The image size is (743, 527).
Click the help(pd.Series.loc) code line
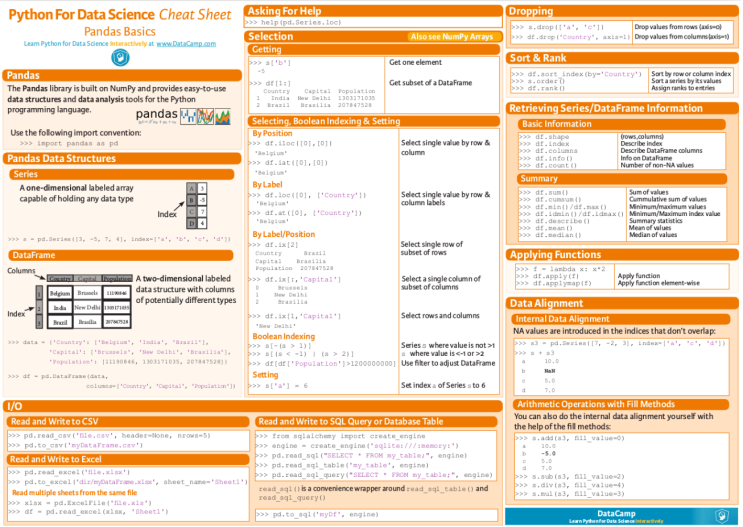294,22
